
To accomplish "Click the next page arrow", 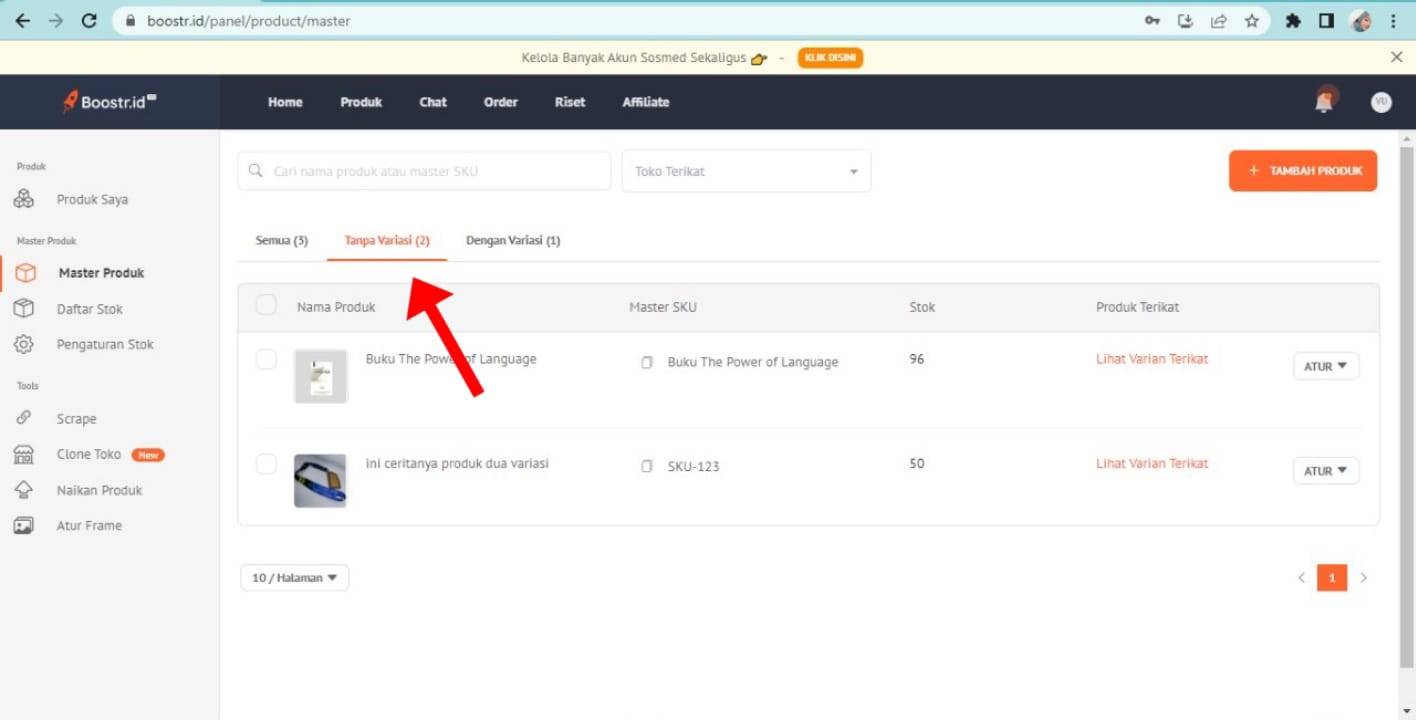I will 1363,578.
